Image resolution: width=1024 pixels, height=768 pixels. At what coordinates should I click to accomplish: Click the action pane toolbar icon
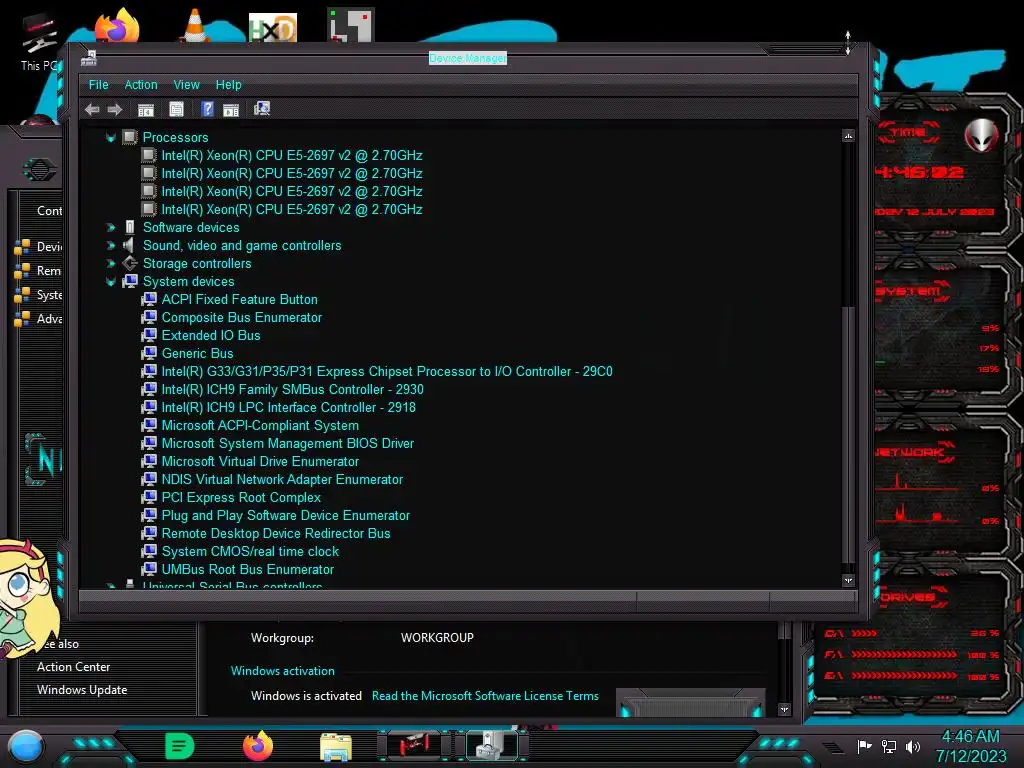(231, 110)
